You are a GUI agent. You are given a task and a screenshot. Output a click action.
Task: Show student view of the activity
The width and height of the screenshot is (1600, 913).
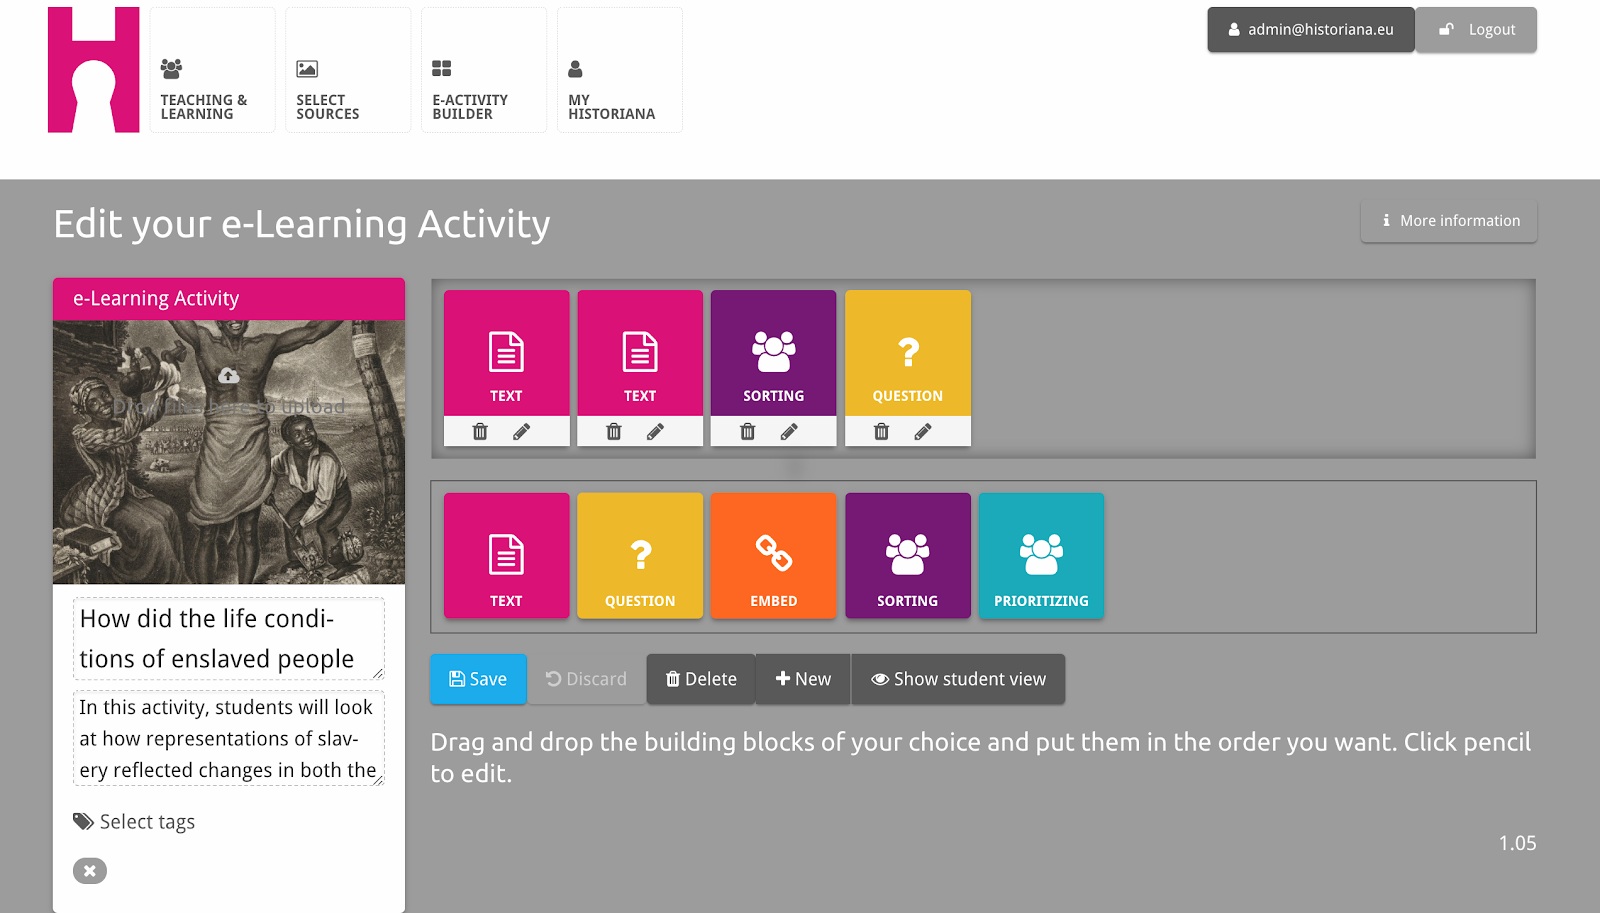(958, 679)
